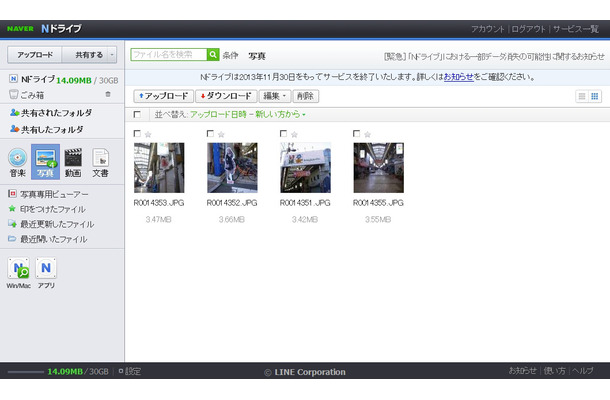This screenshot has width=610, height=400.
Task: Follow the お知らせ link in notice banner
Action: 459,77
